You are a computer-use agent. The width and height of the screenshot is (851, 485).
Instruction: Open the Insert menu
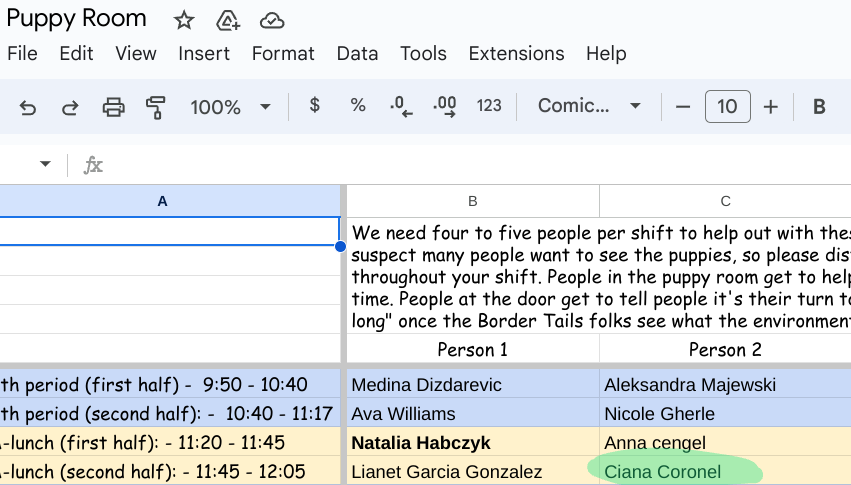[x=204, y=54]
